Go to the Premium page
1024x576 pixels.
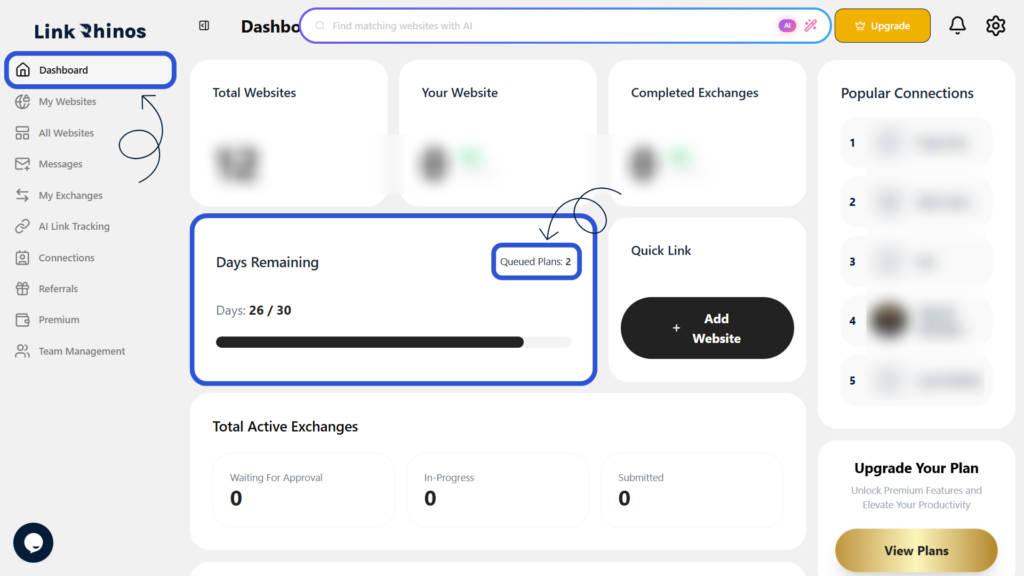click(59, 319)
